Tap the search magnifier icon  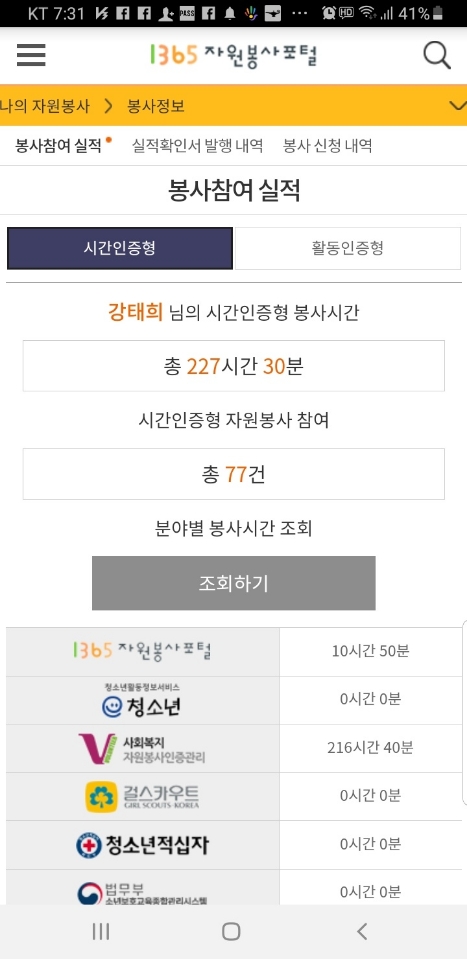point(437,56)
